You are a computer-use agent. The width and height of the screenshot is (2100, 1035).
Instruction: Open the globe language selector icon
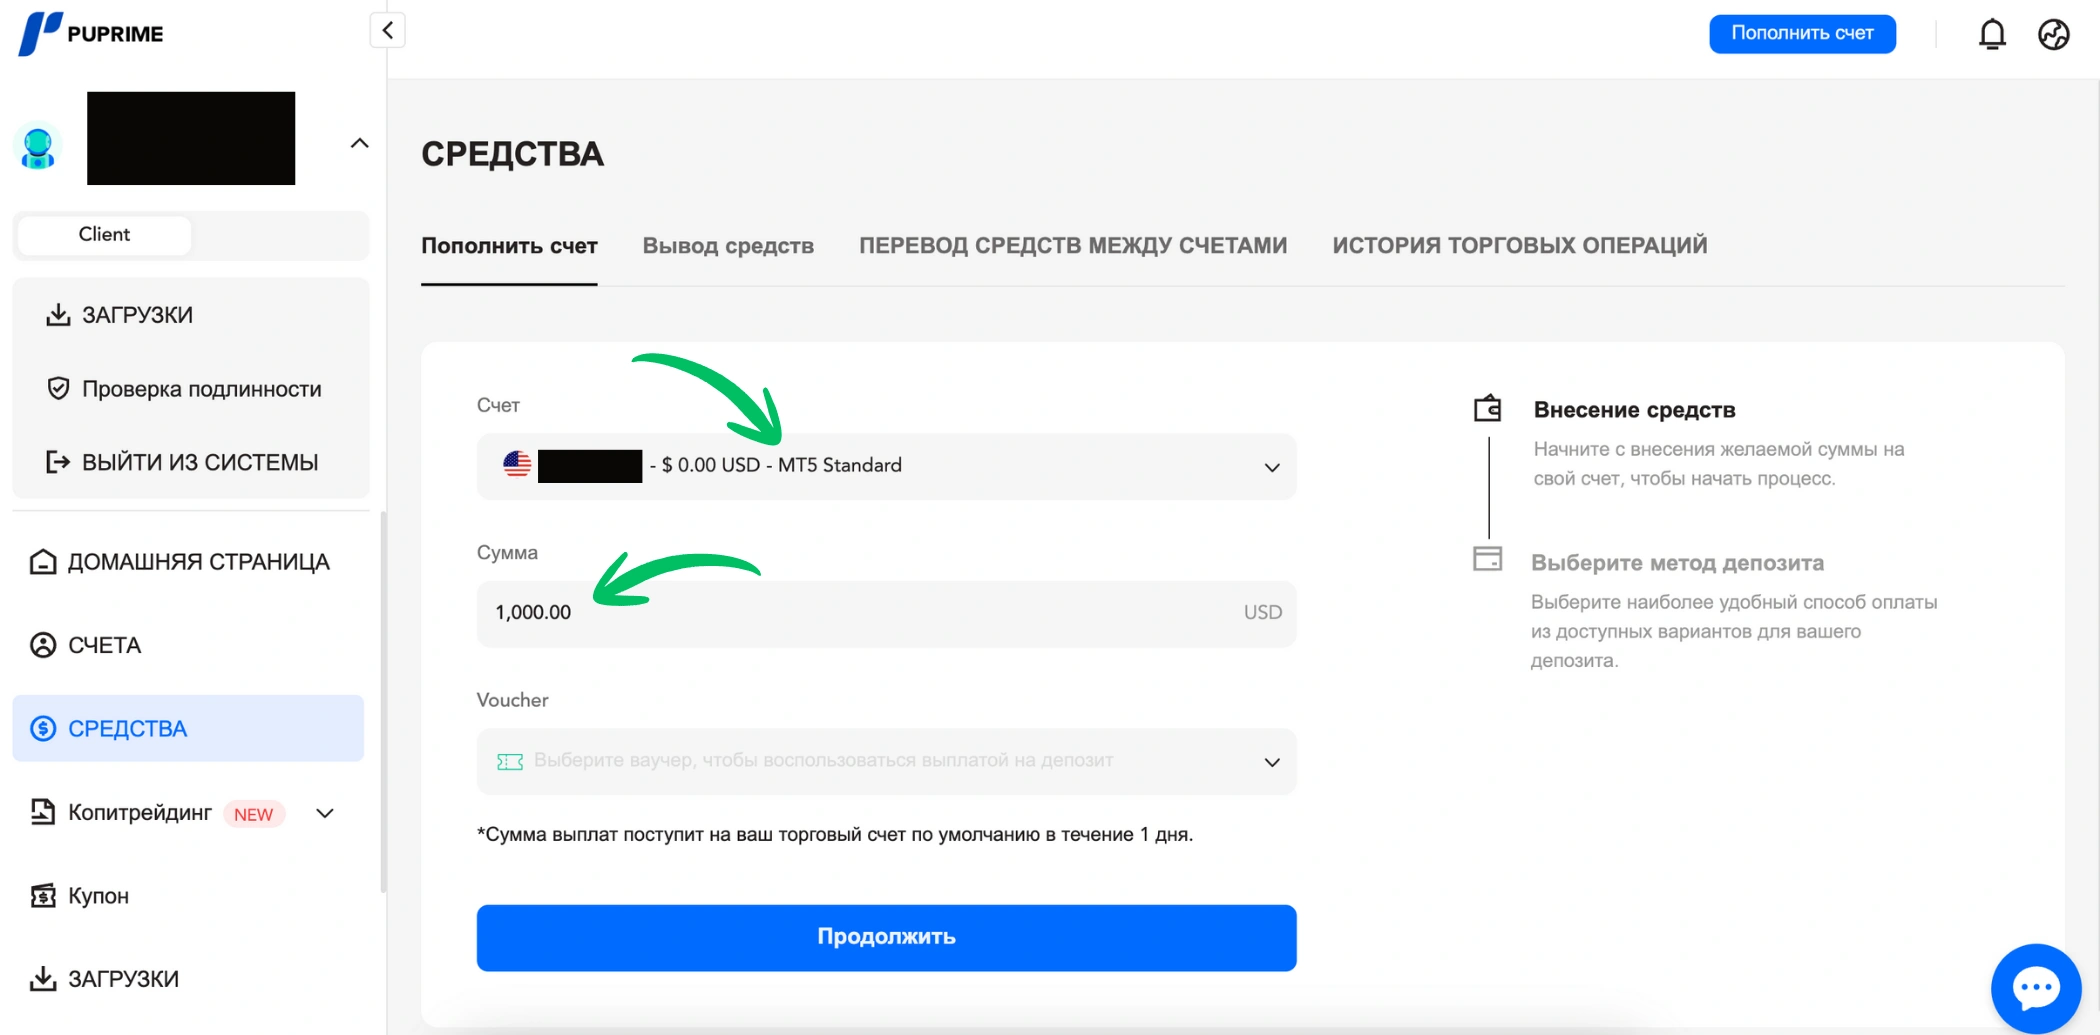(2053, 34)
